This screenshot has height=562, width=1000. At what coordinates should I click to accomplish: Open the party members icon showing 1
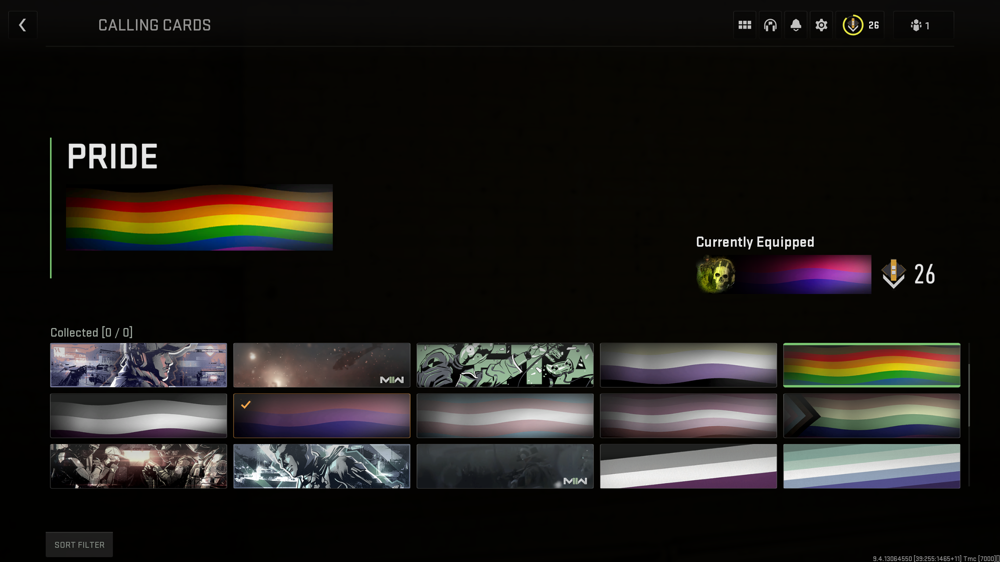(x=923, y=25)
